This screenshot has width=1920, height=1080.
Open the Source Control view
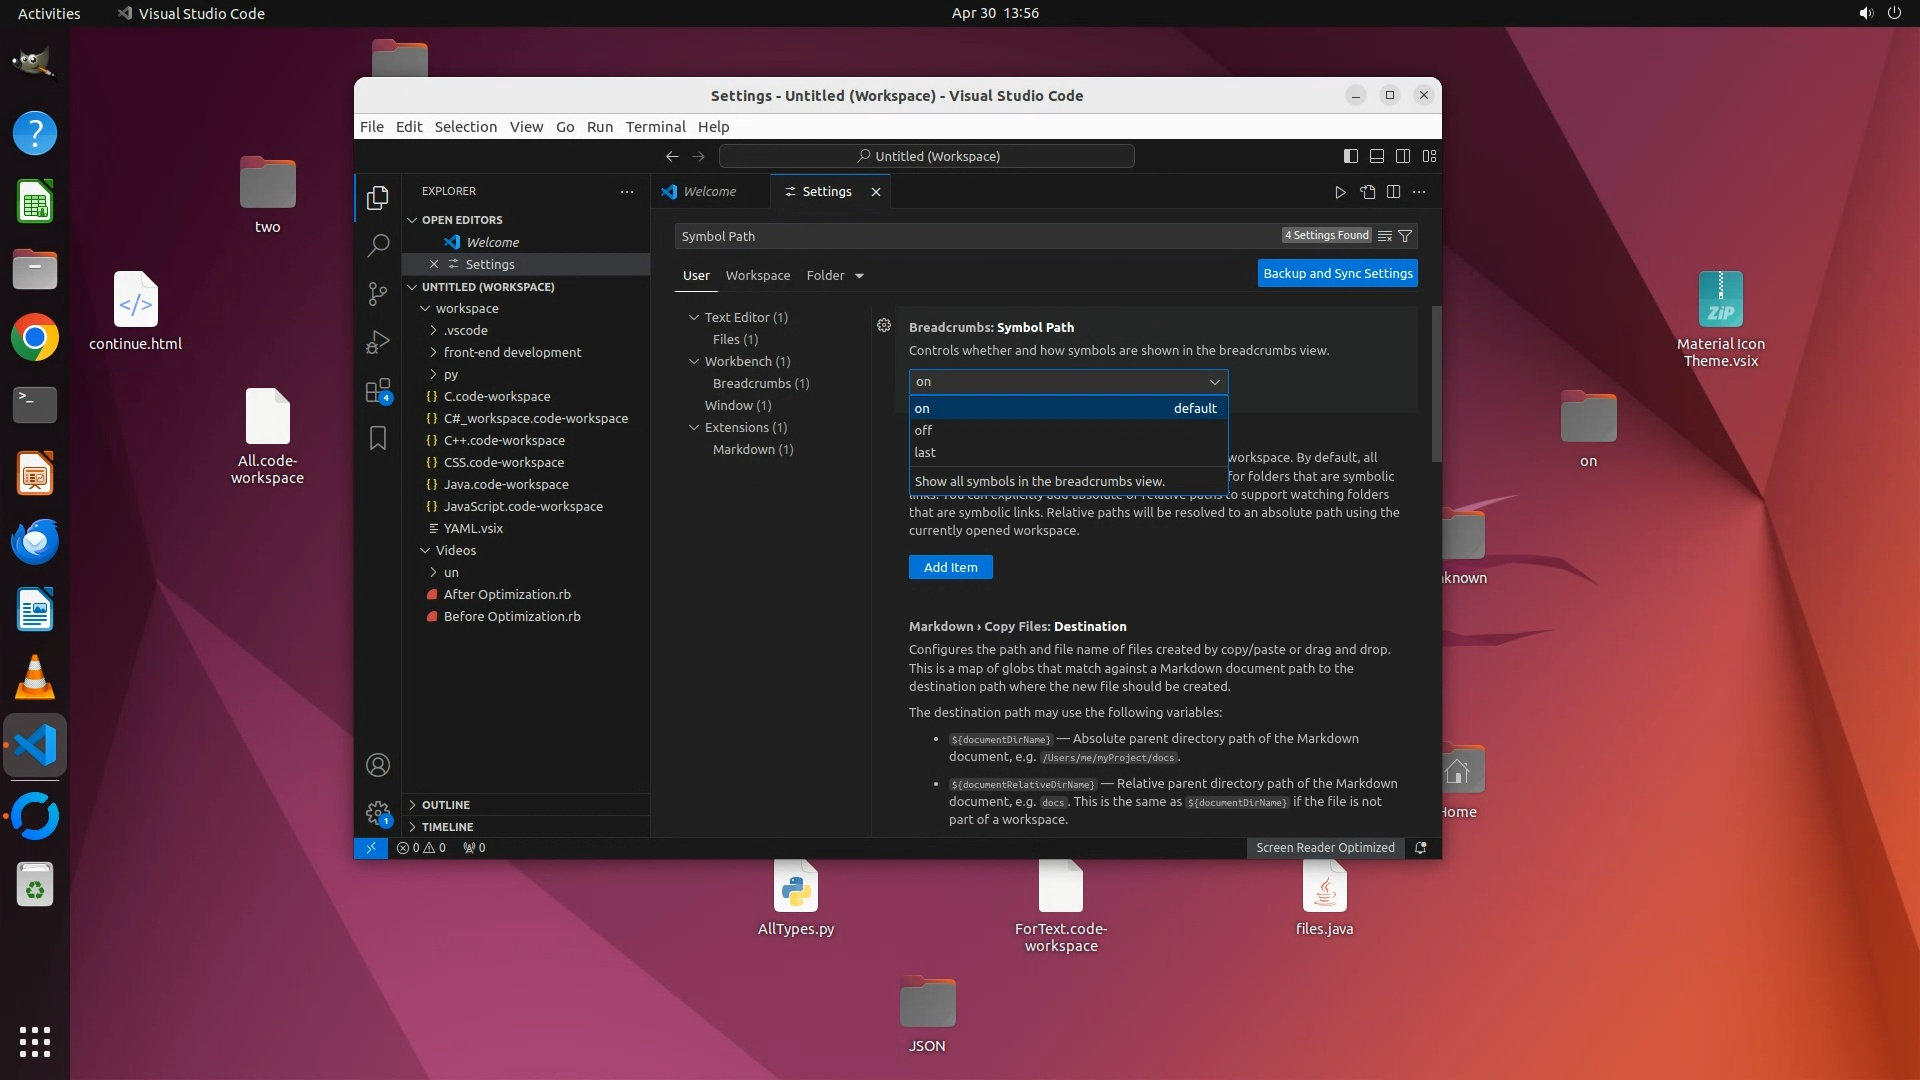(x=378, y=293)
